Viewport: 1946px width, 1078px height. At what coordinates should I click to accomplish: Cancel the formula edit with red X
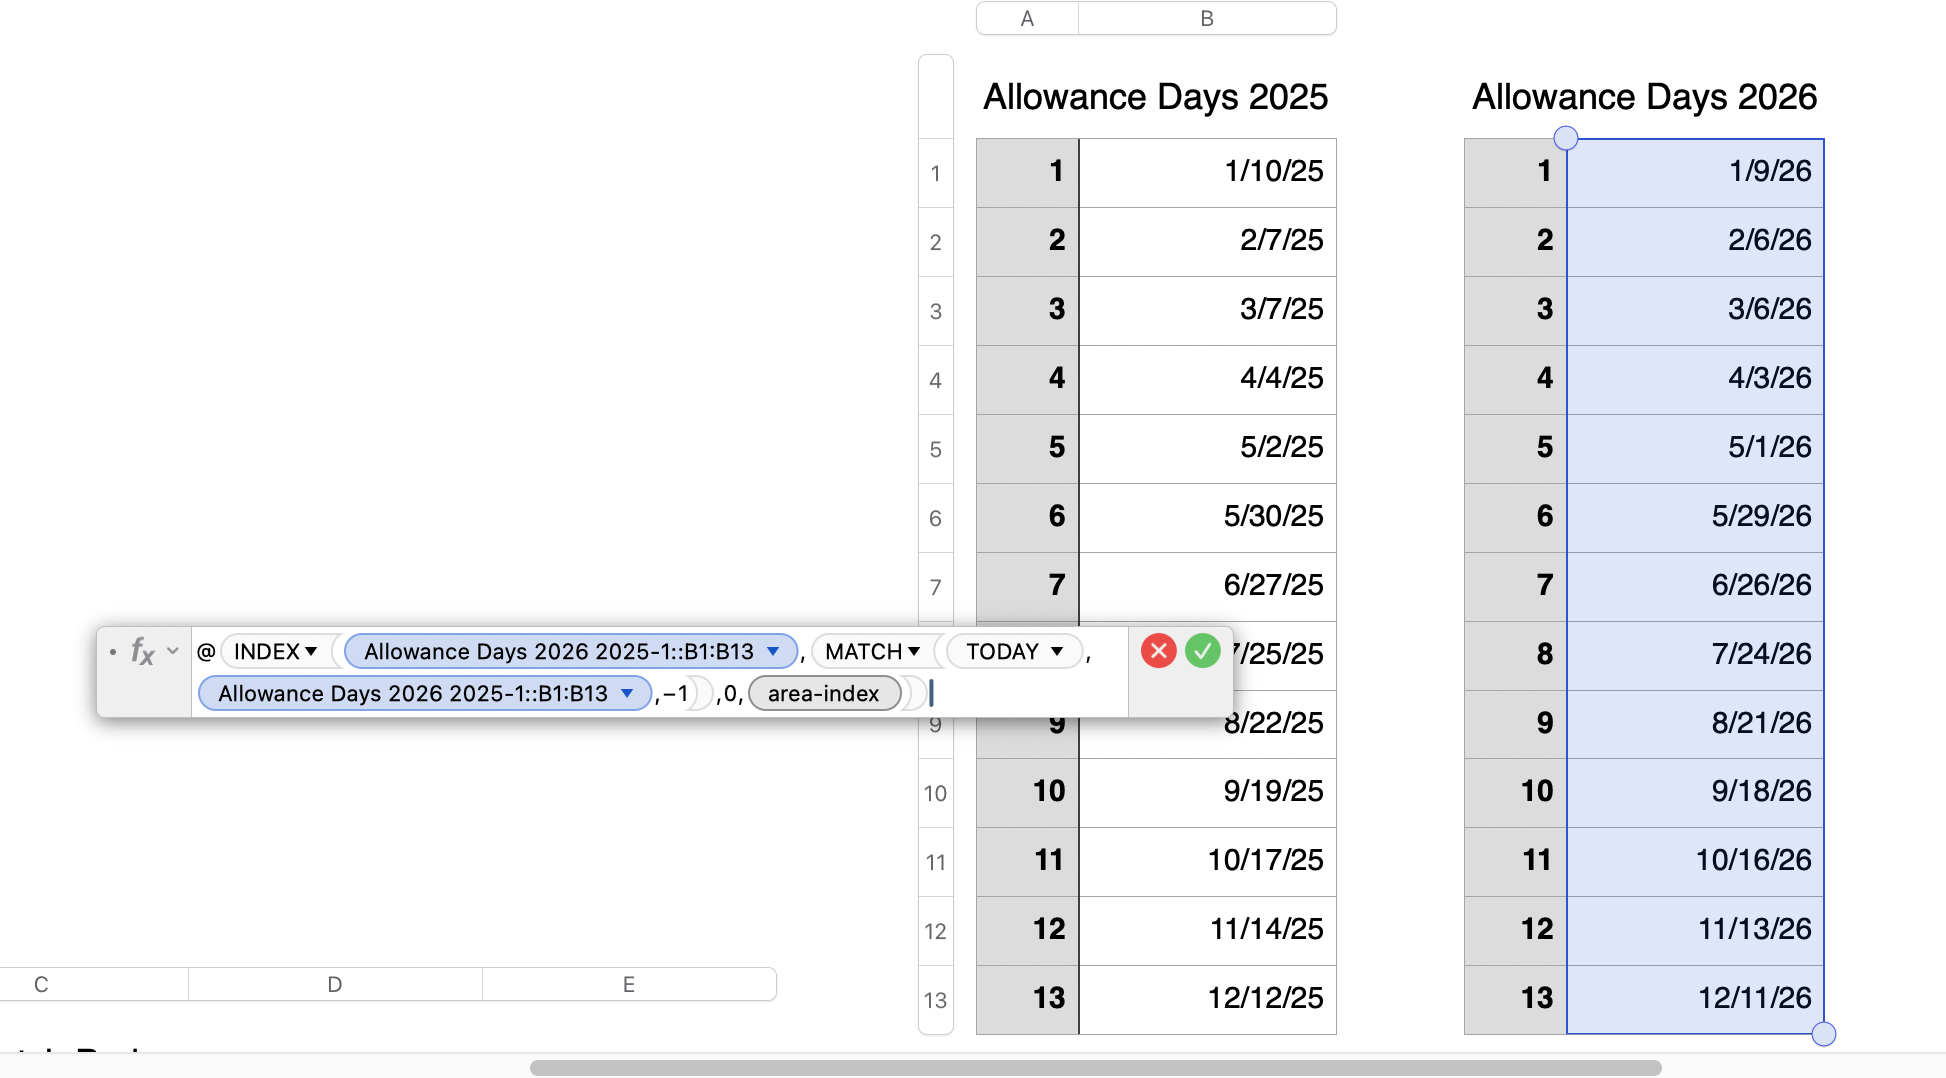(1158, 652)
